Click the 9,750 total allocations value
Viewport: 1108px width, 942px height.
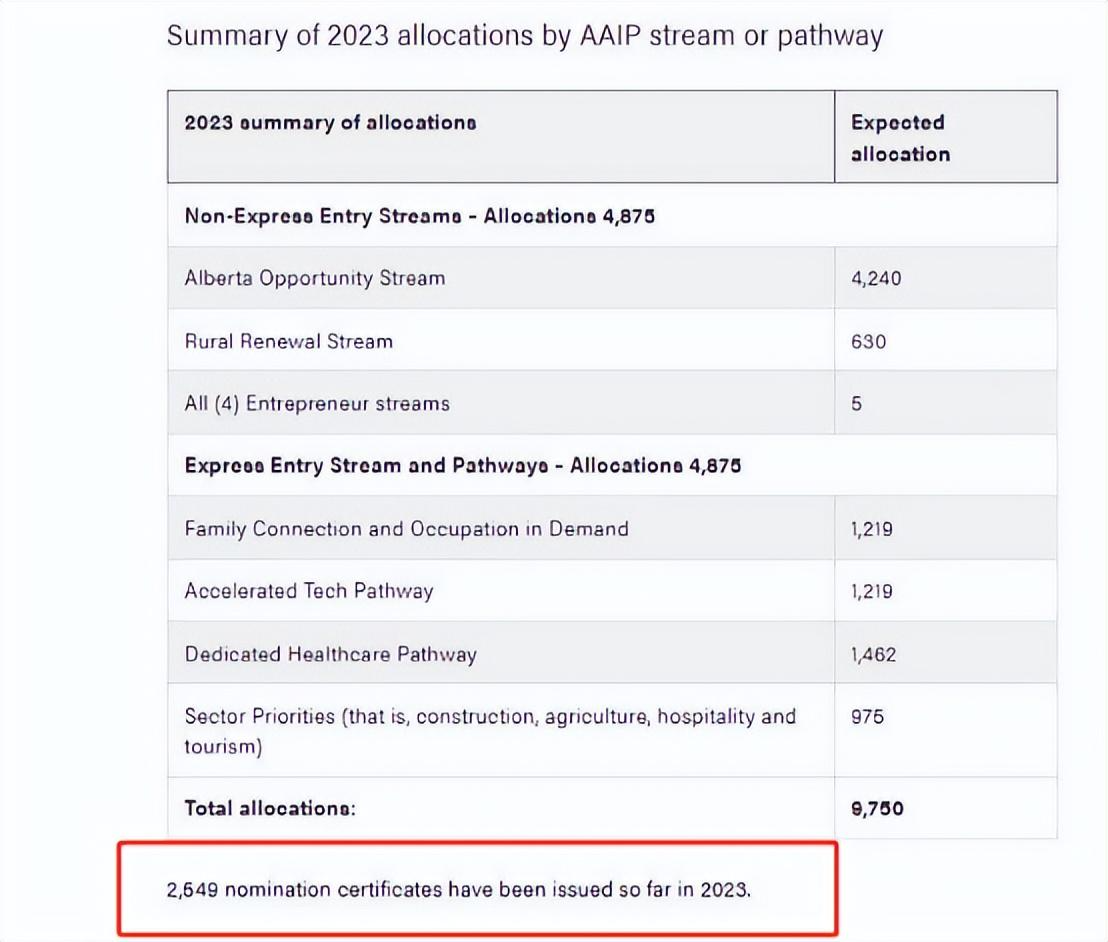pos(876,808)
